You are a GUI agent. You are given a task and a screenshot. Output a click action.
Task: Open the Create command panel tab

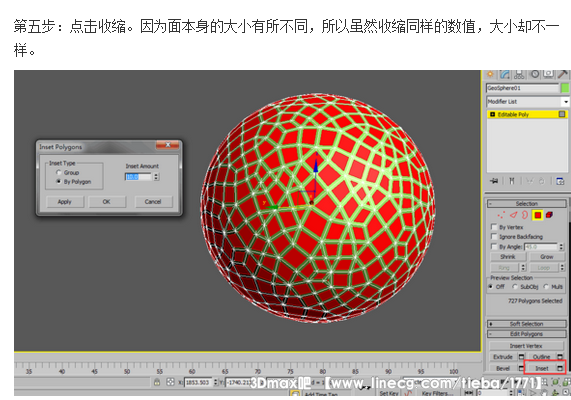[x=490, y=74]
